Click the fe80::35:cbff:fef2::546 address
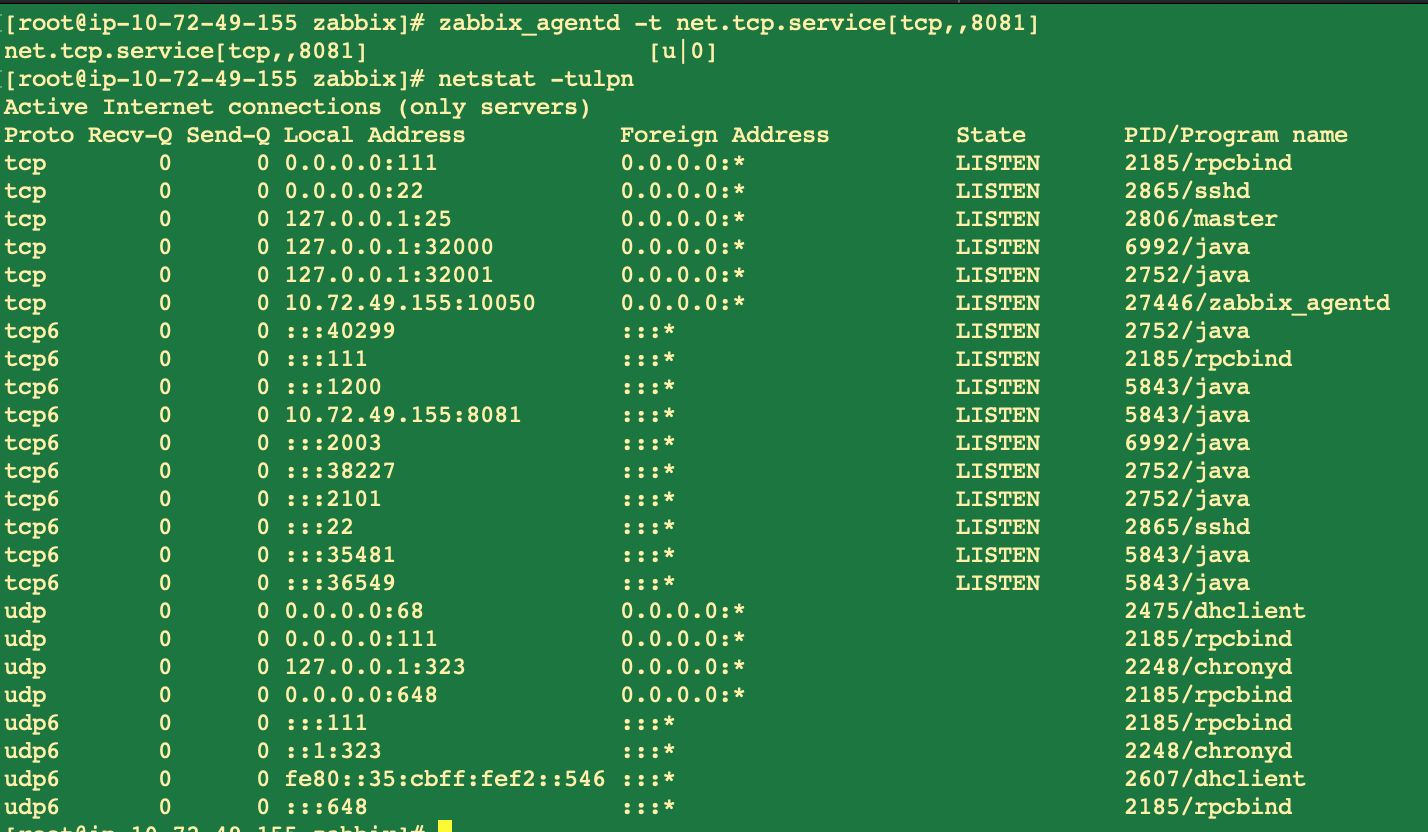Viewport: 1428px width, 832px height. (x=444, y=778)
